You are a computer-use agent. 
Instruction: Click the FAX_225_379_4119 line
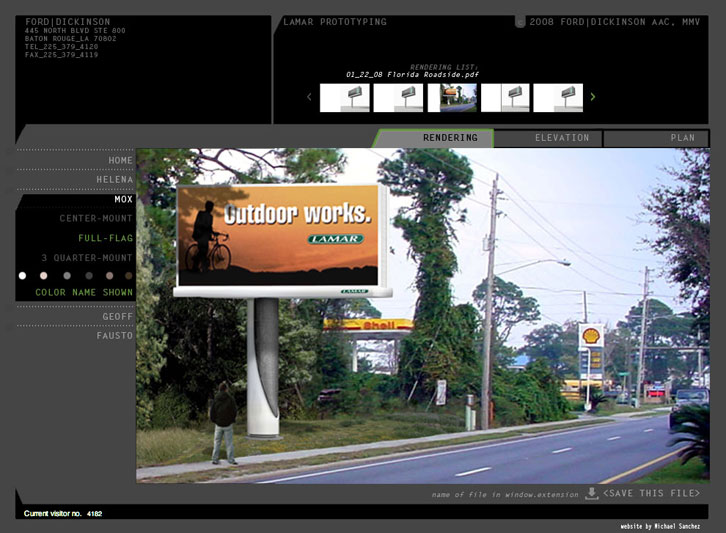[x=62, y=55]
